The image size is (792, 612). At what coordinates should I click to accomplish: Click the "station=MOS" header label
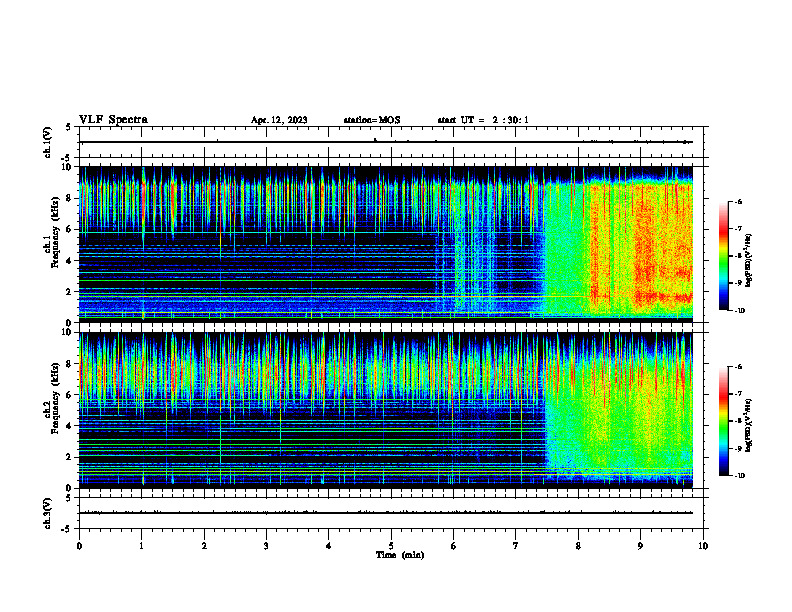click(x=372, y=120)
